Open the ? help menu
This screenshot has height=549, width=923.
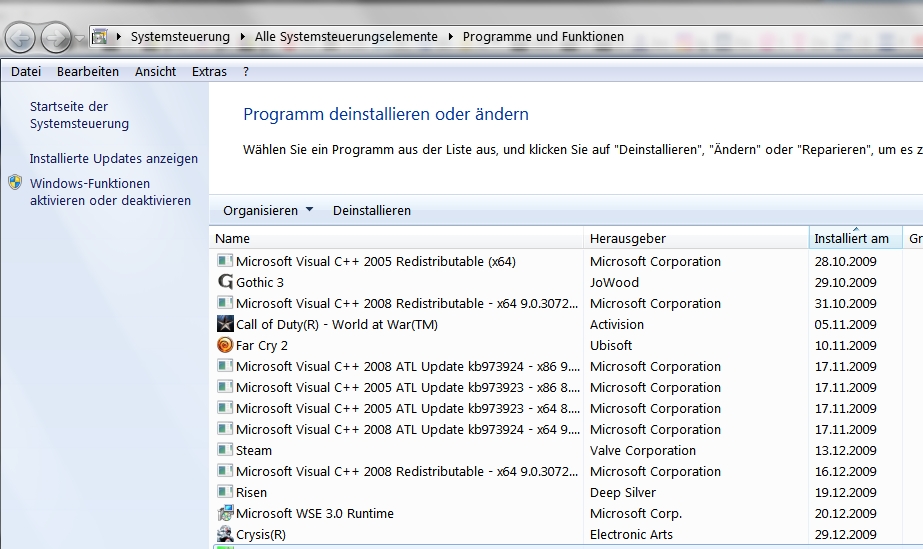point(245,72)
